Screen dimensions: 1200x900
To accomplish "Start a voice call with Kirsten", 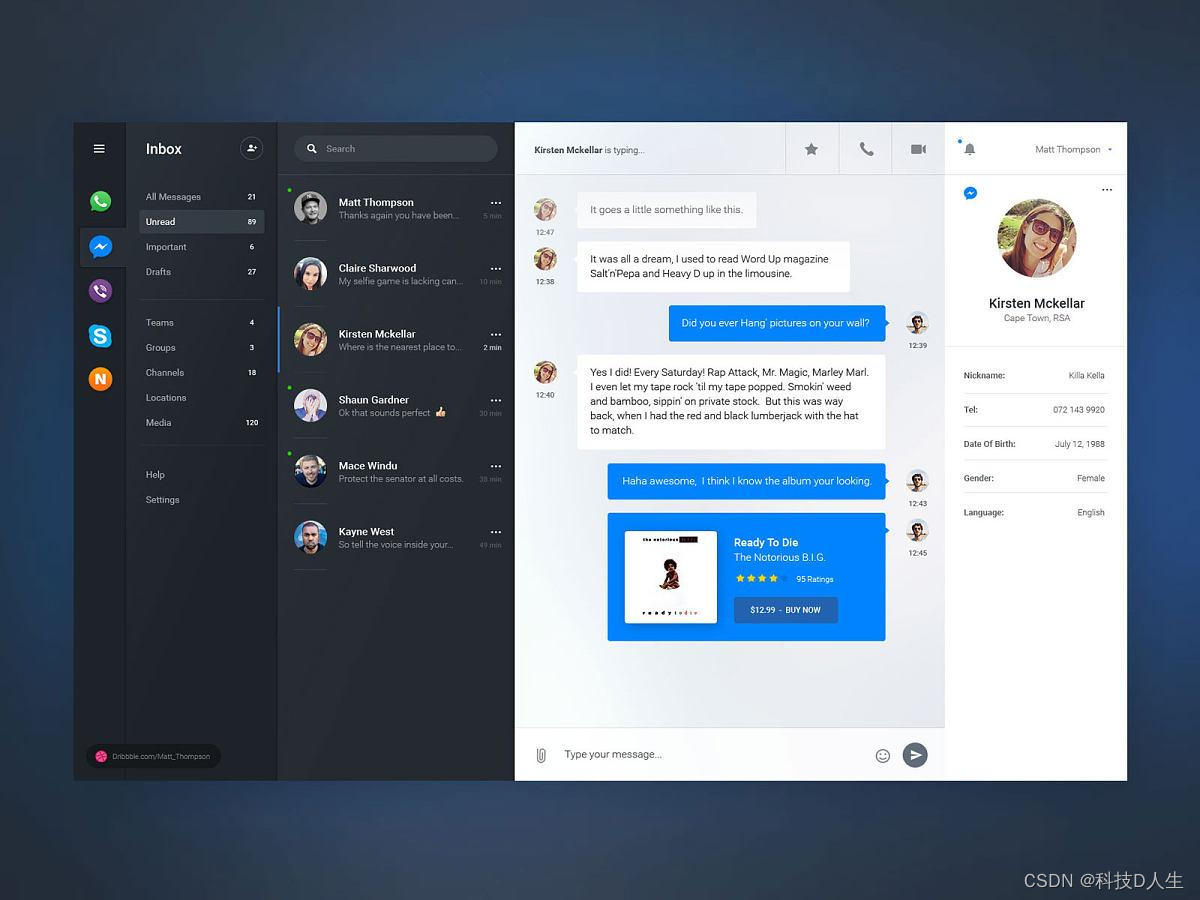I will pyautogui.click(x=866, y=149).
